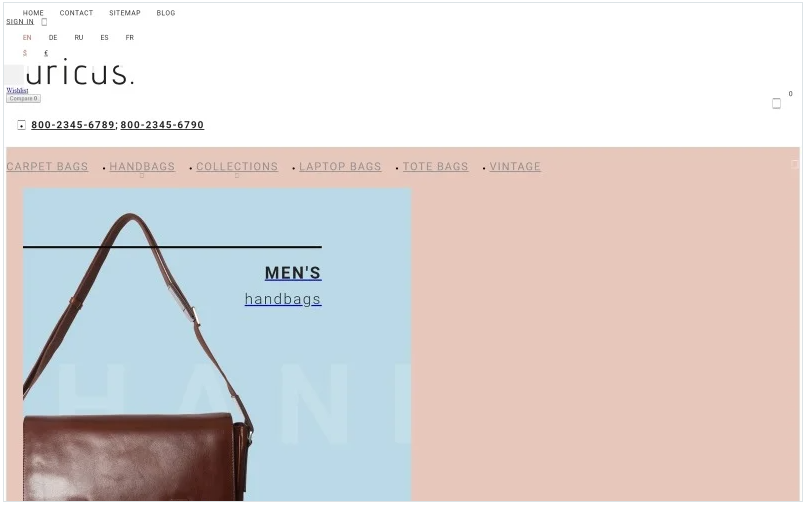
Task: Select the DE language option
Action: 53,37
